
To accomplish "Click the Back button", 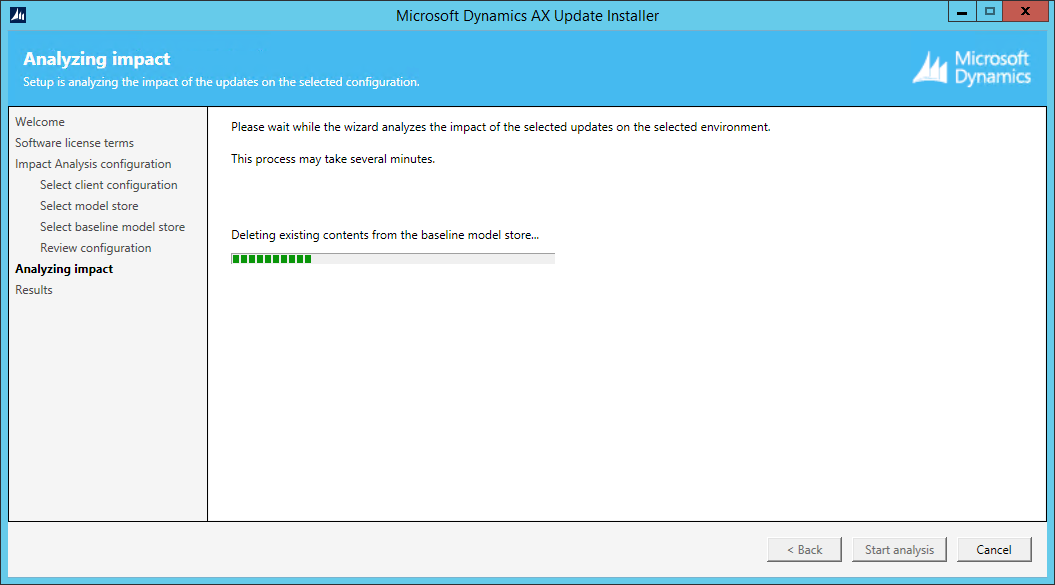I will [805, 549].
